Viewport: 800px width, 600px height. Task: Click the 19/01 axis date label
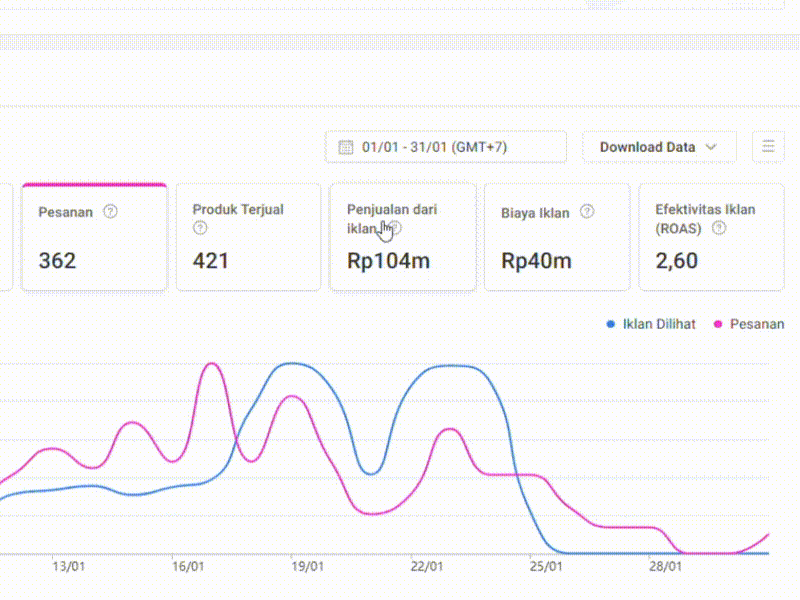coord(307,566)
